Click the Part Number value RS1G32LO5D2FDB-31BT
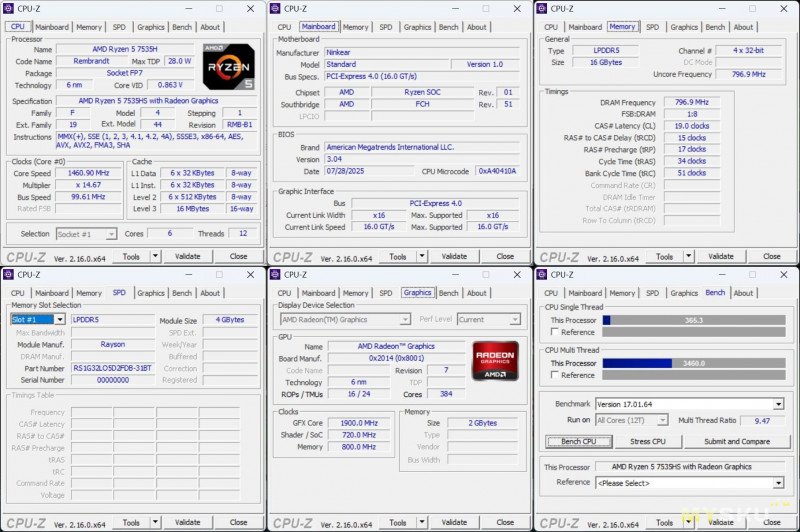 [113, 368]
